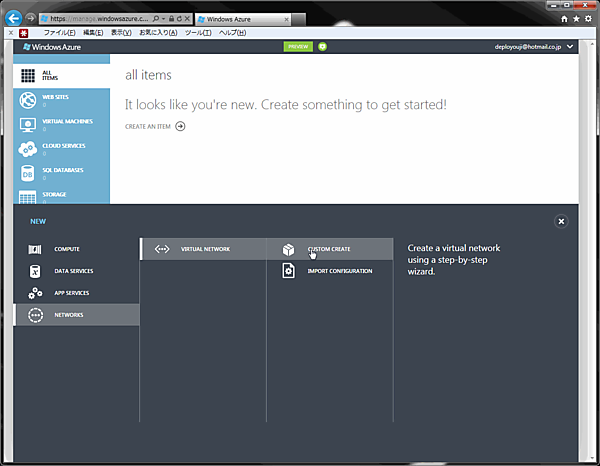Click the red asterisk toolbar icon
600x466 pixels.
tap(24, 33)
